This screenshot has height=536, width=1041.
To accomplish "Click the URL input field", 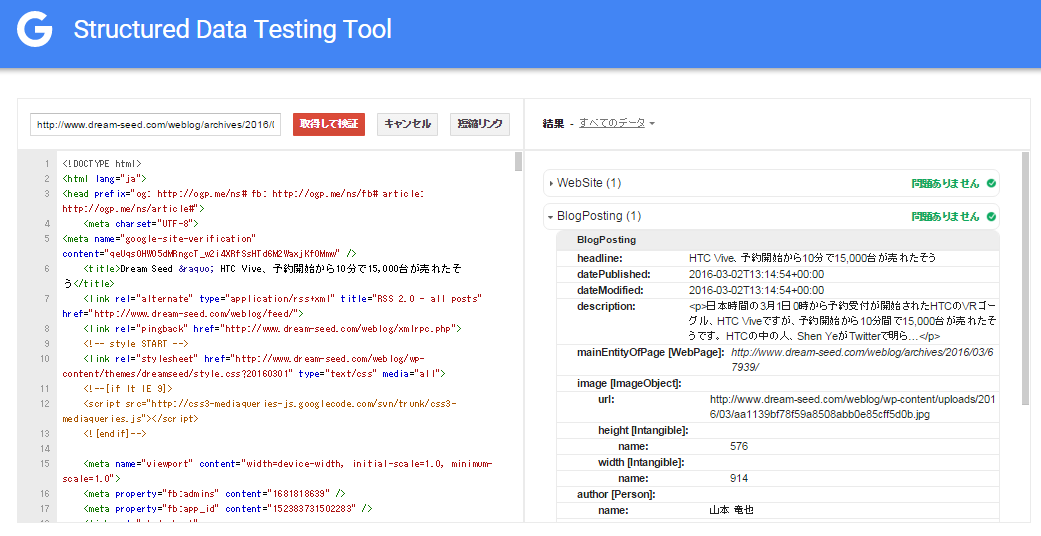I will pos(155,124).
